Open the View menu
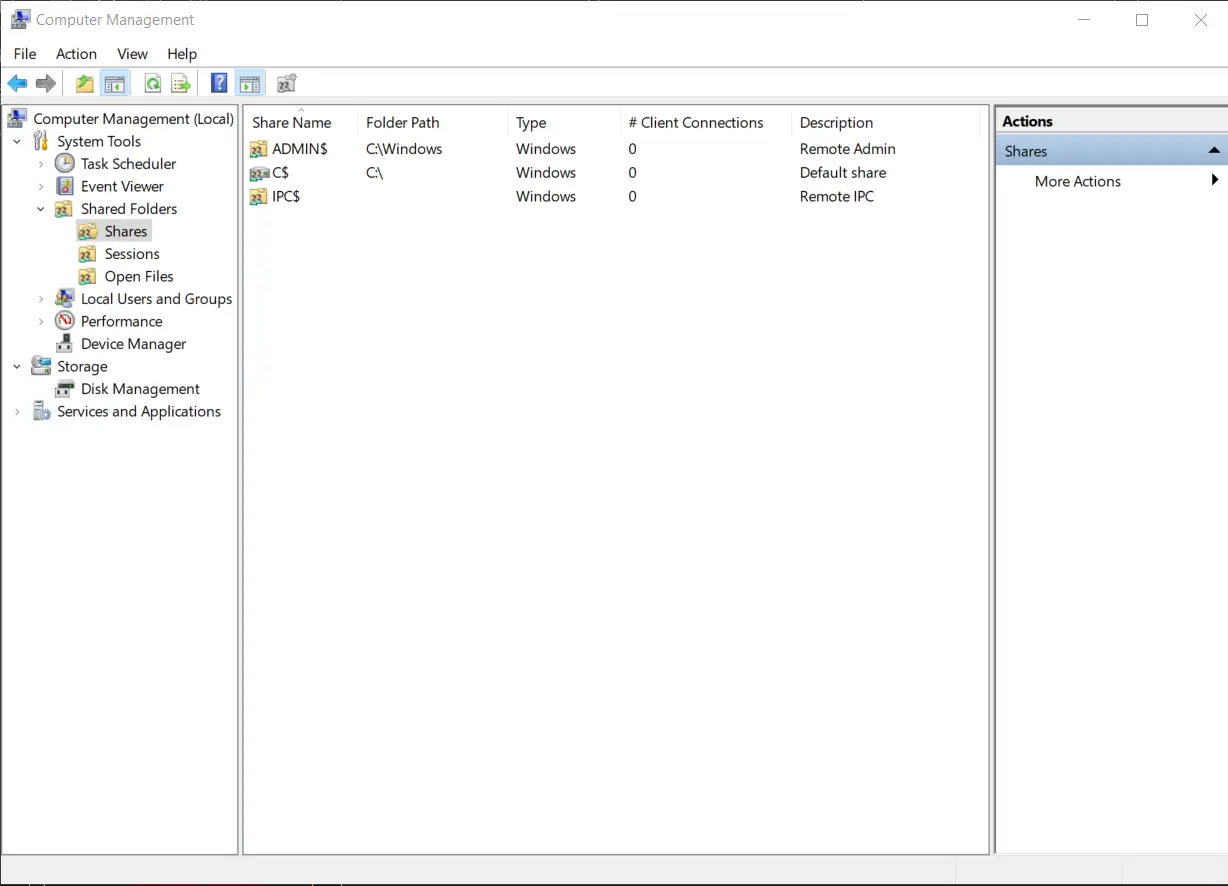The width and height of the screenshot is (1228, 886). [x=132, y=54]
